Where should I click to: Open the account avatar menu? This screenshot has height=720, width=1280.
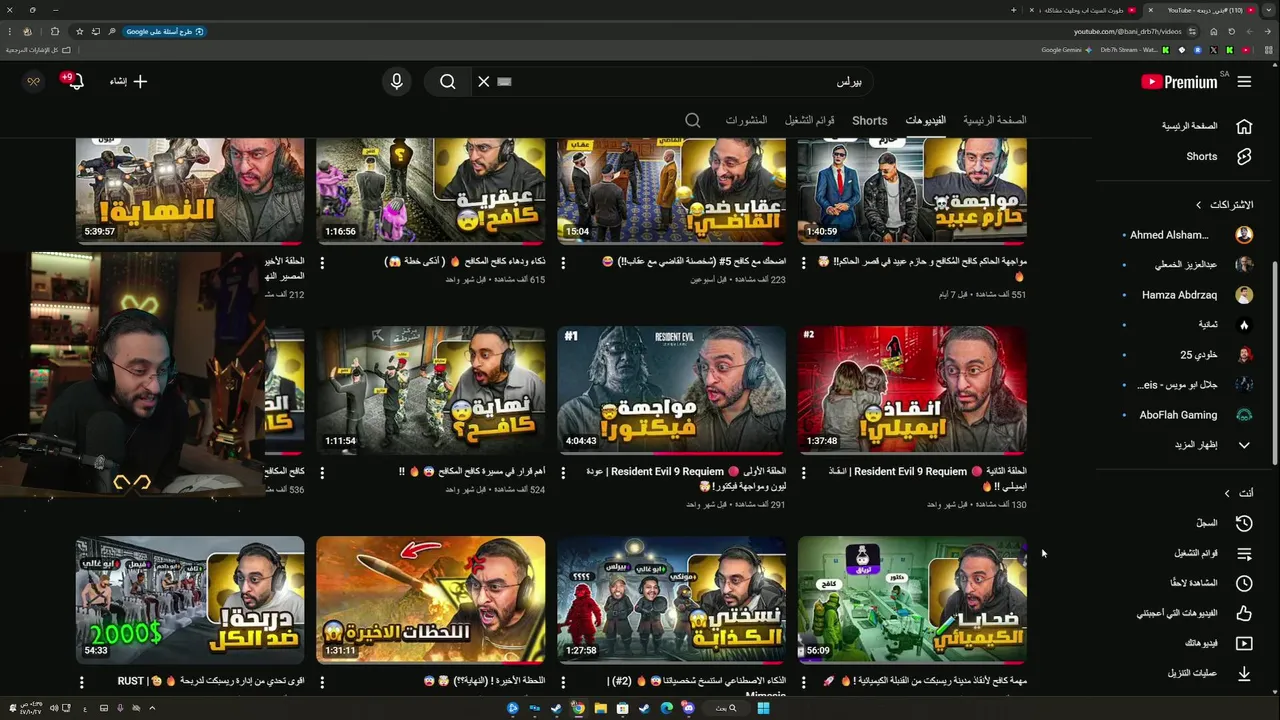[33, 82]
